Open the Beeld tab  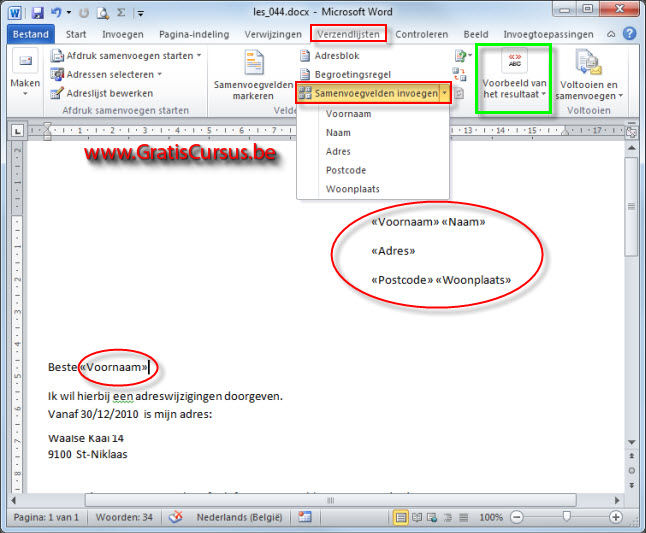(476, 34)
